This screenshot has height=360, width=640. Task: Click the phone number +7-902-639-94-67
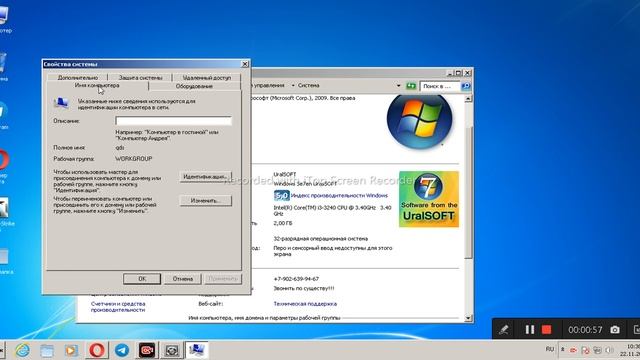pyautogui.click(x=296, y=279)
